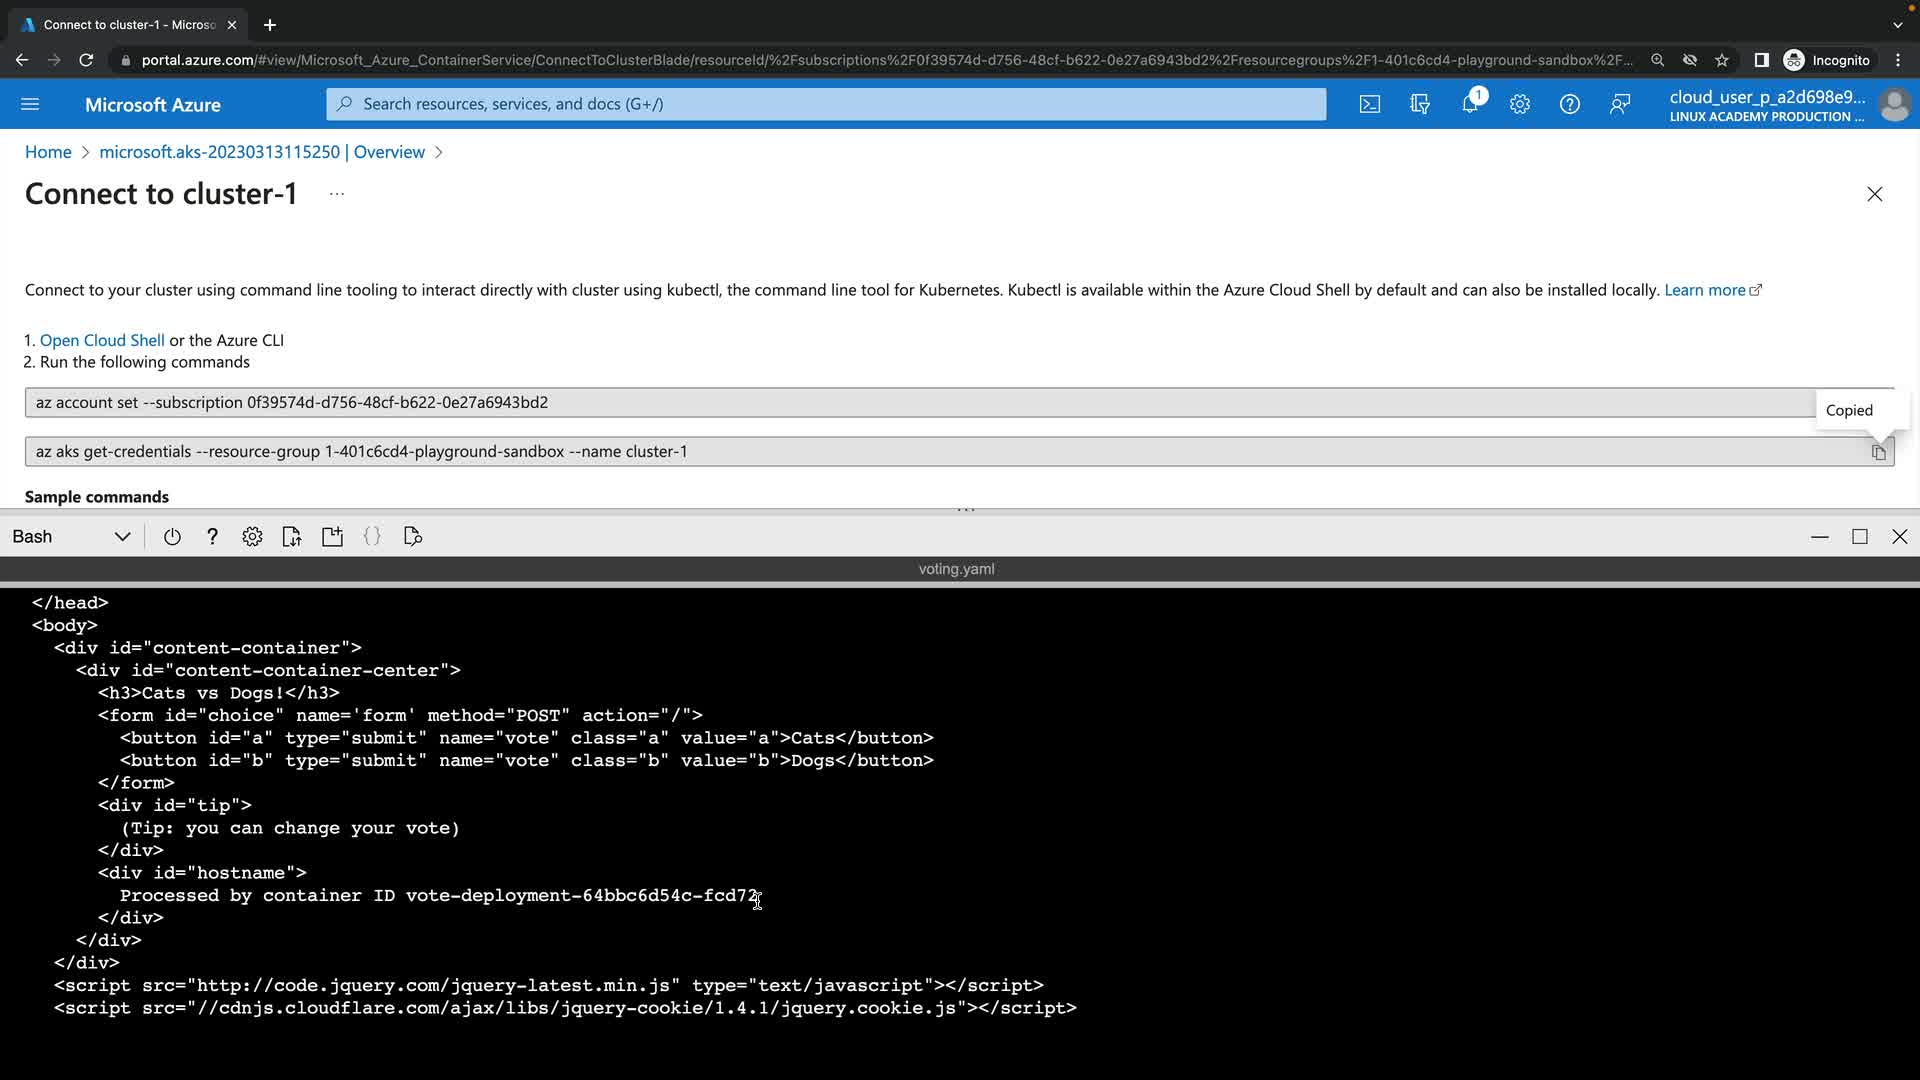The height and width of the screenshot is (1080, 1920).
Task: Open a new Cloud Shell session icon
Action: click(x=332, y=537)
